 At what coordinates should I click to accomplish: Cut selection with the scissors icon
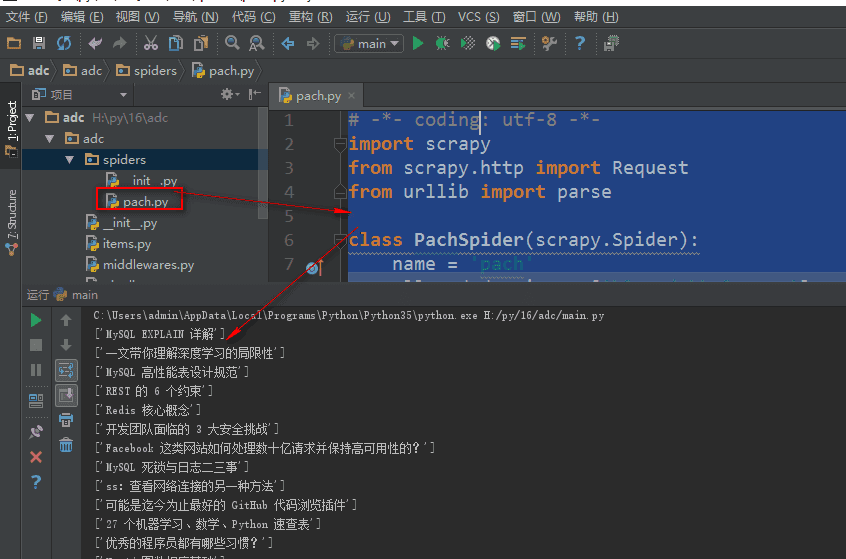[151, 43]
